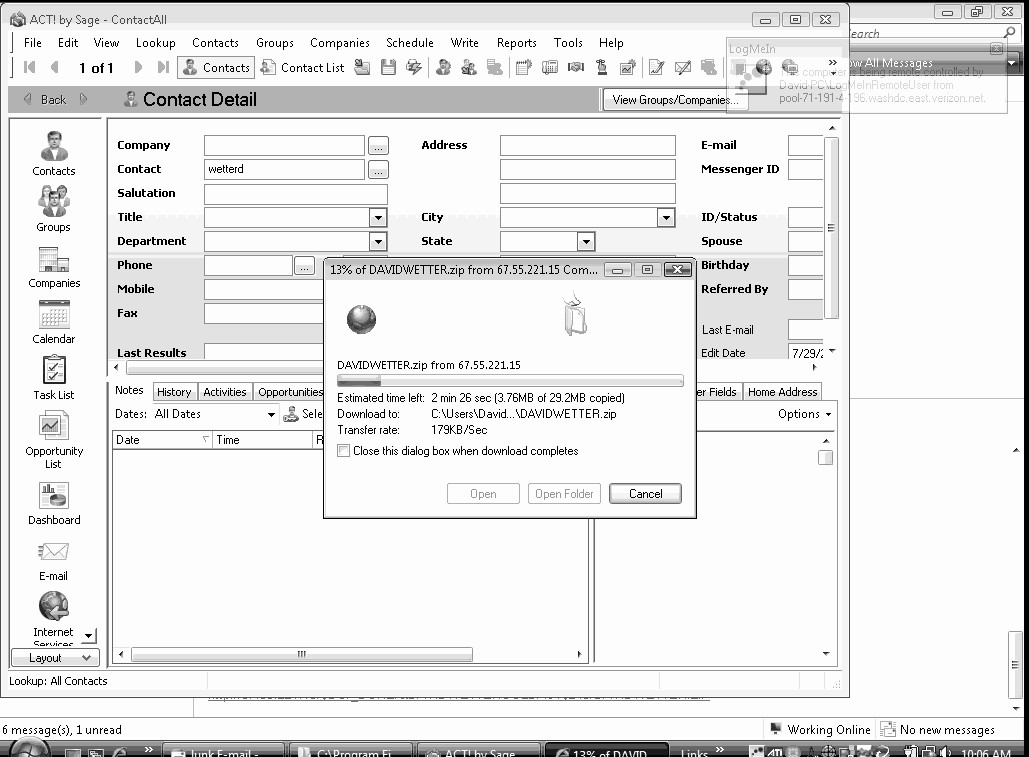Switch to ACT! by Sage taskbar button
This screenshot has width=1029, height=757.
pos(479,752)
